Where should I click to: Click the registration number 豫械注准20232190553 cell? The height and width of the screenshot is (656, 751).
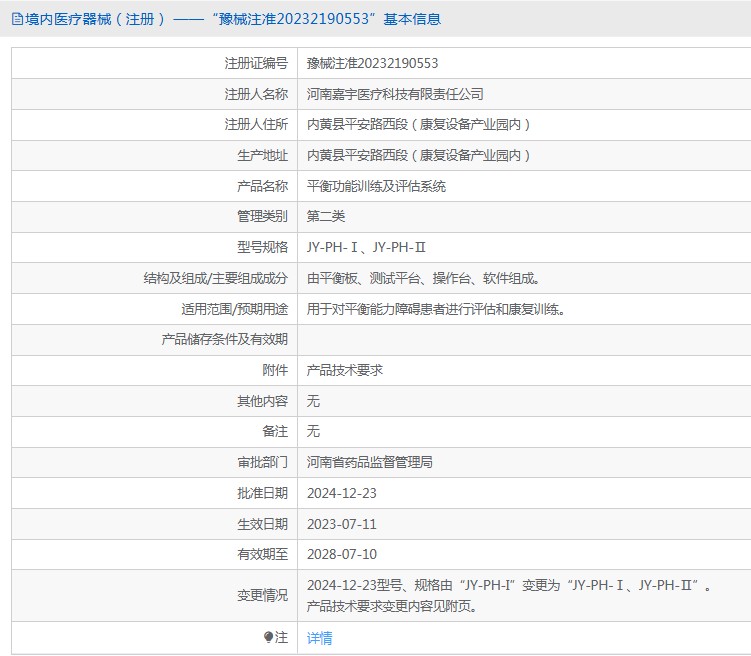372,63
